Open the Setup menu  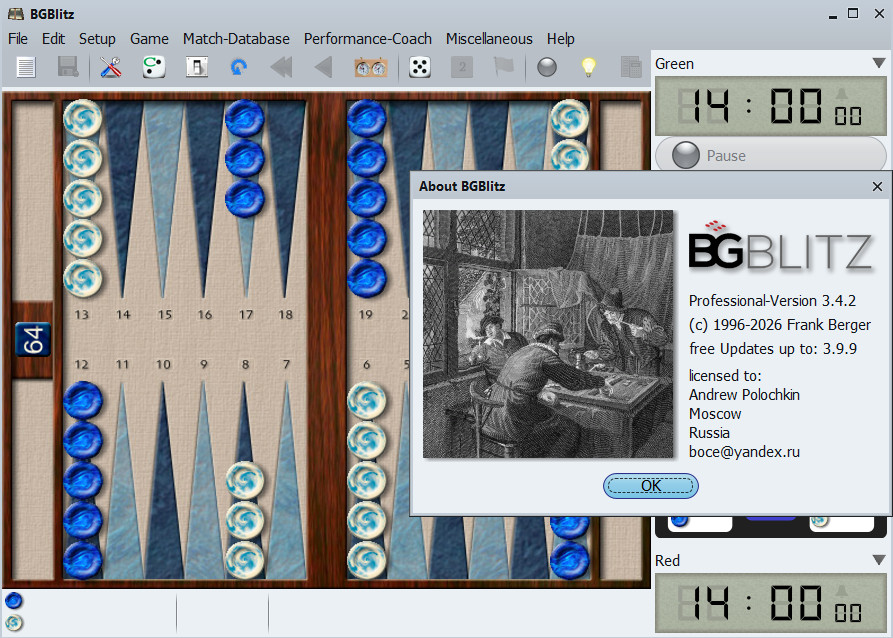97,39
